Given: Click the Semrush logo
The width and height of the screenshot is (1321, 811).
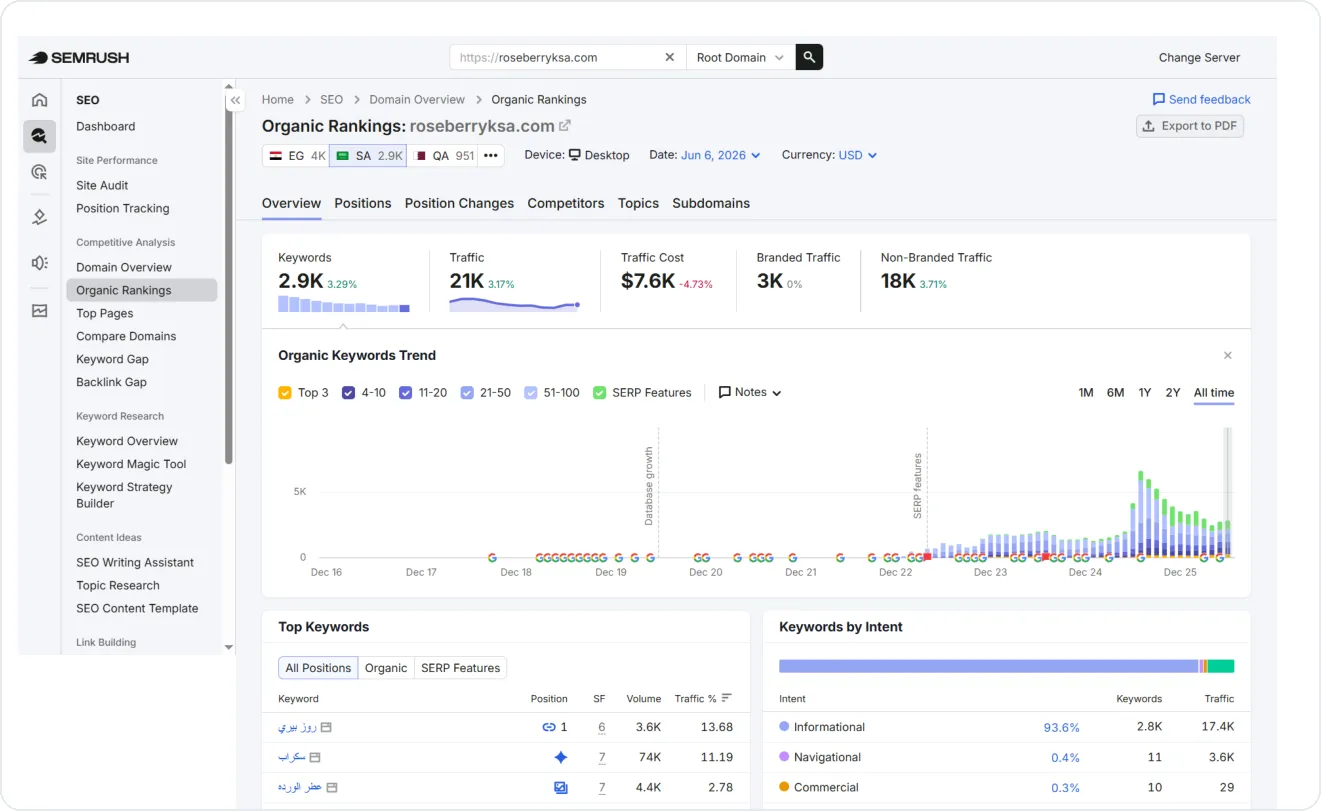Looking at the screenshot, I should tap(79, 58).
